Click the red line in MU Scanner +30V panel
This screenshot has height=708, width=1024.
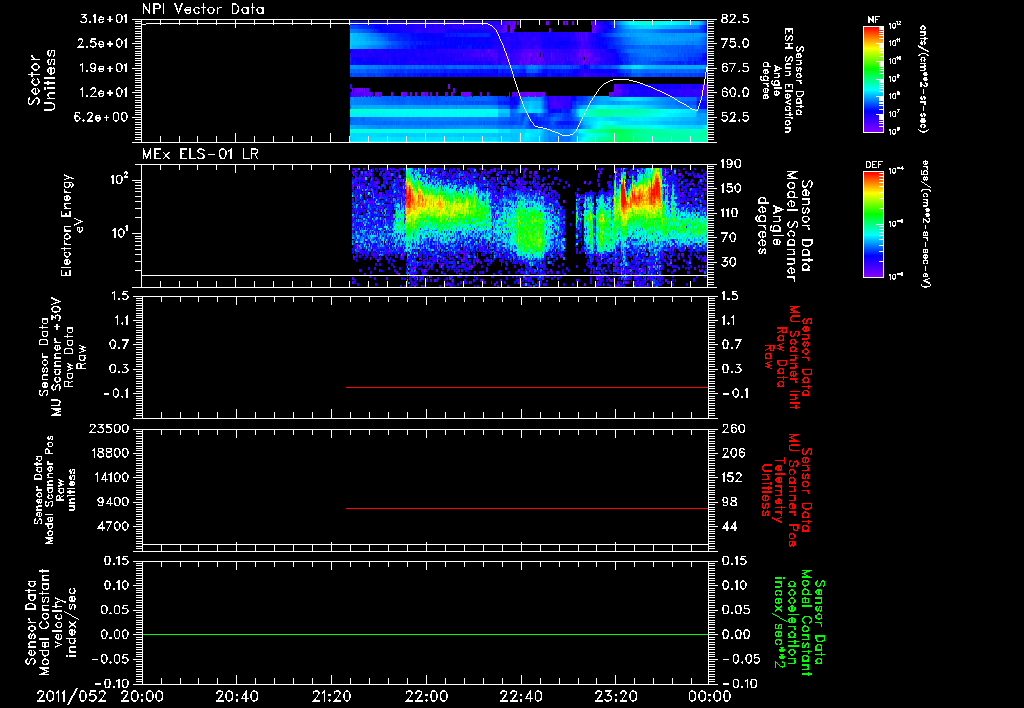527,387
